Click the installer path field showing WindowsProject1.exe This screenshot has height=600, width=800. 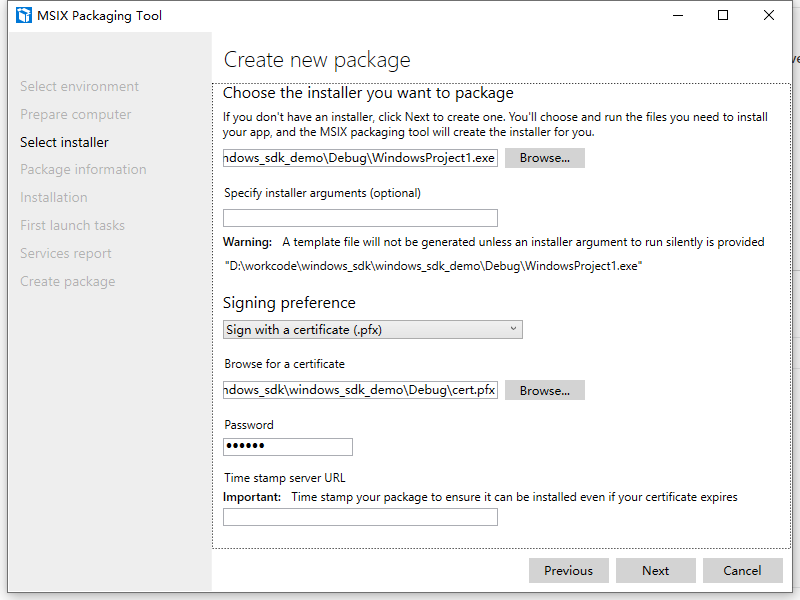(360, 158)
